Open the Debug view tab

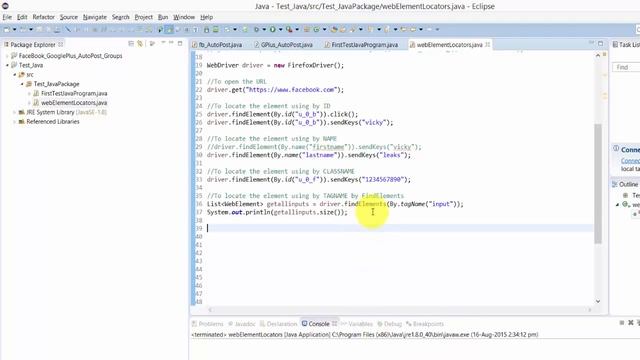(x=390, y=324)
